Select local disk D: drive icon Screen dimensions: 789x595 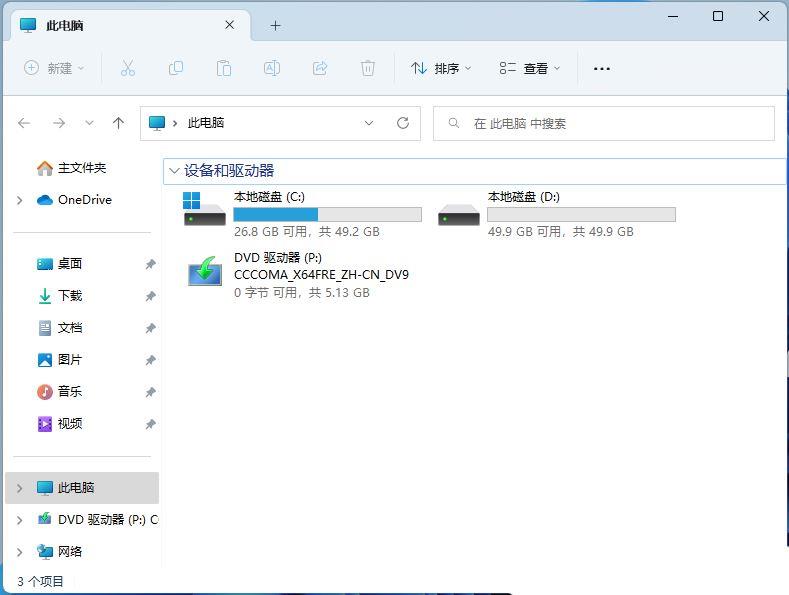coord(458,214)
